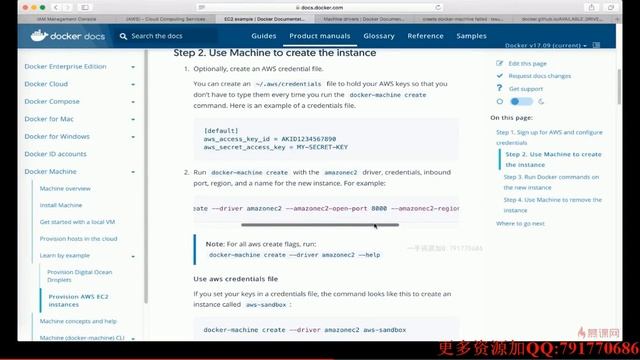Click the Request docs changes checkmark icon
The width and height of the screenshot is (640, 360).
(500, 76)
